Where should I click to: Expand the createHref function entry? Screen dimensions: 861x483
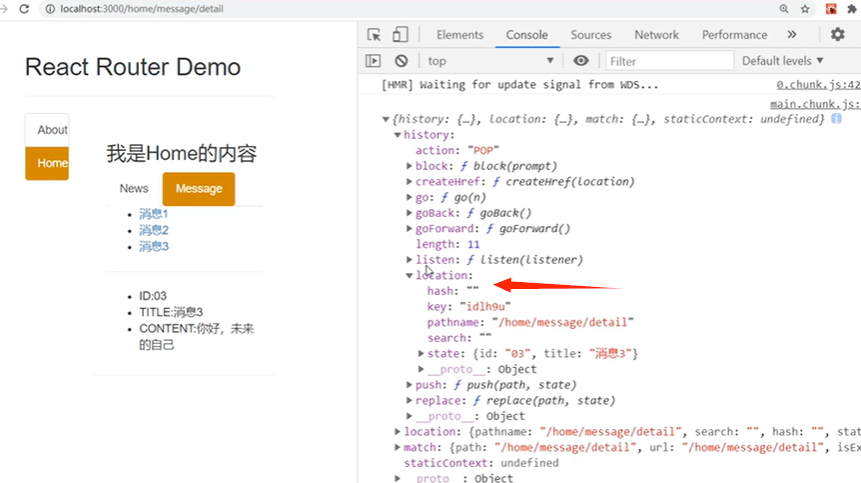click(409, 181)
